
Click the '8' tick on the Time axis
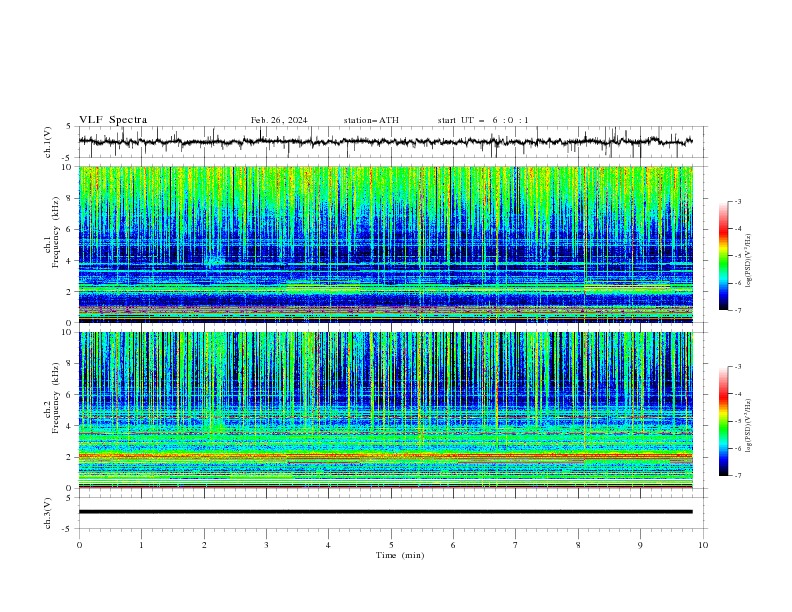point(578,545)
